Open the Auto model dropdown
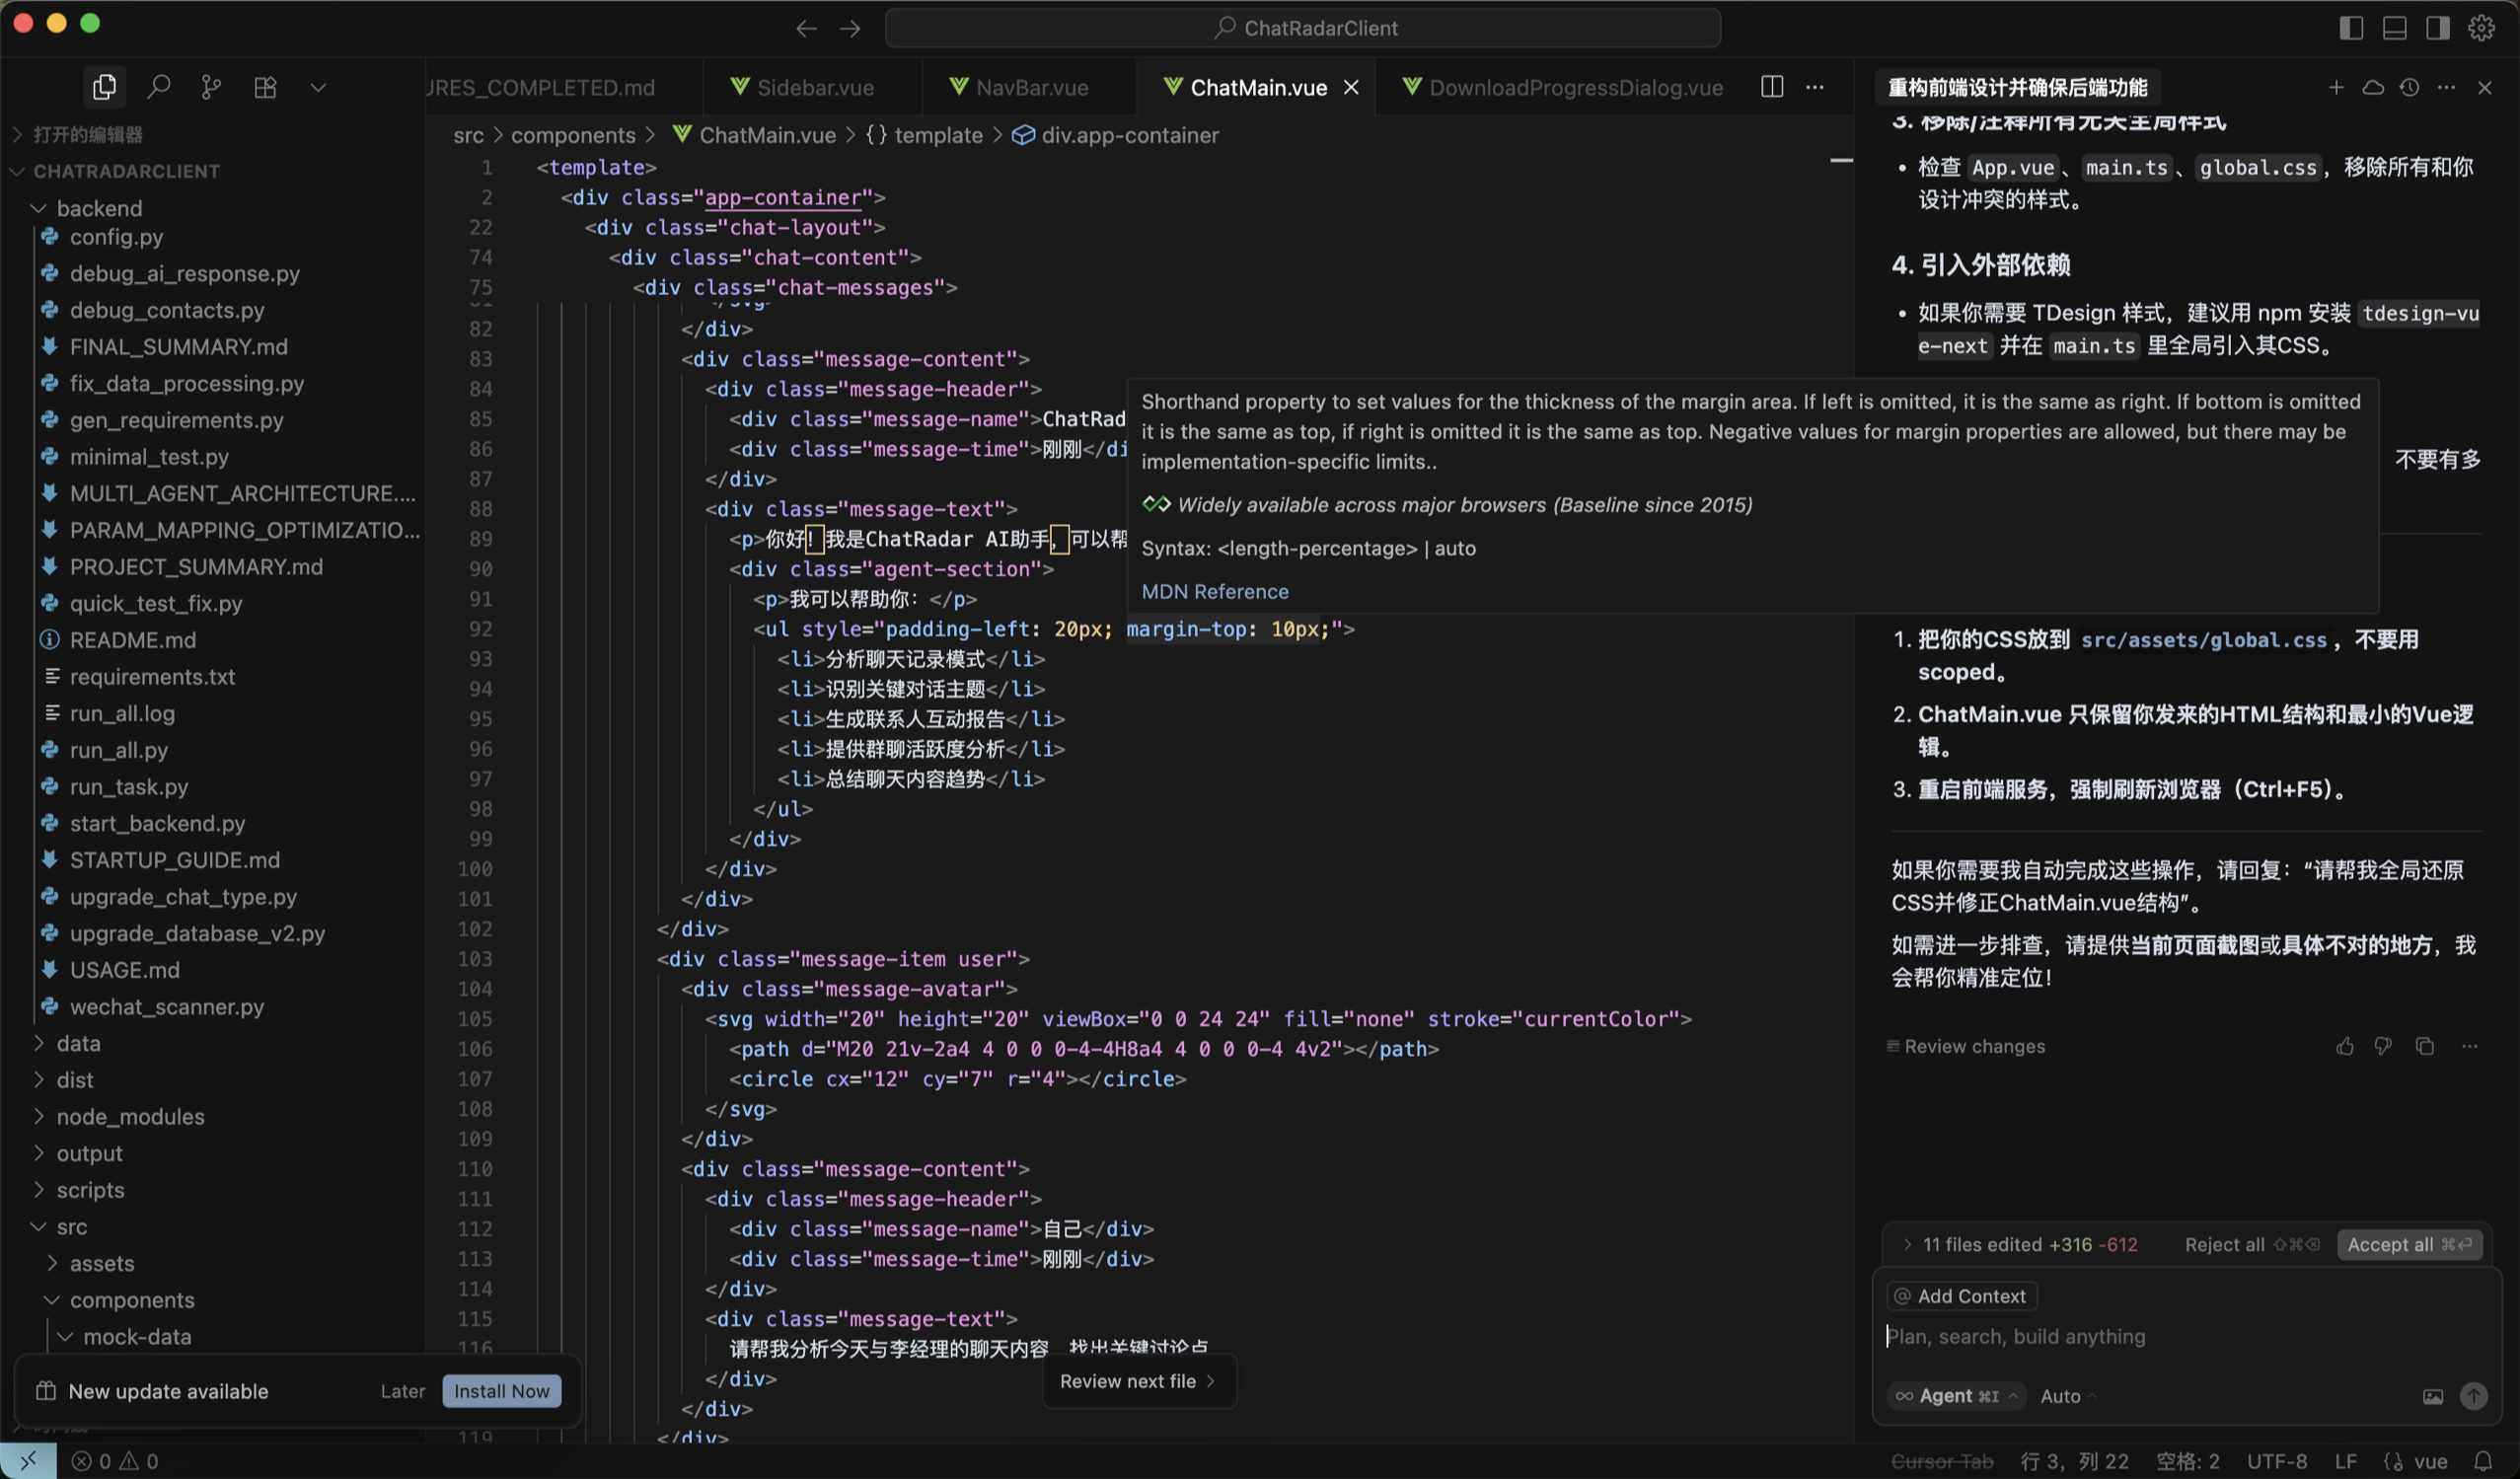The image size is (2520, 1479). coord(2067,1396)
